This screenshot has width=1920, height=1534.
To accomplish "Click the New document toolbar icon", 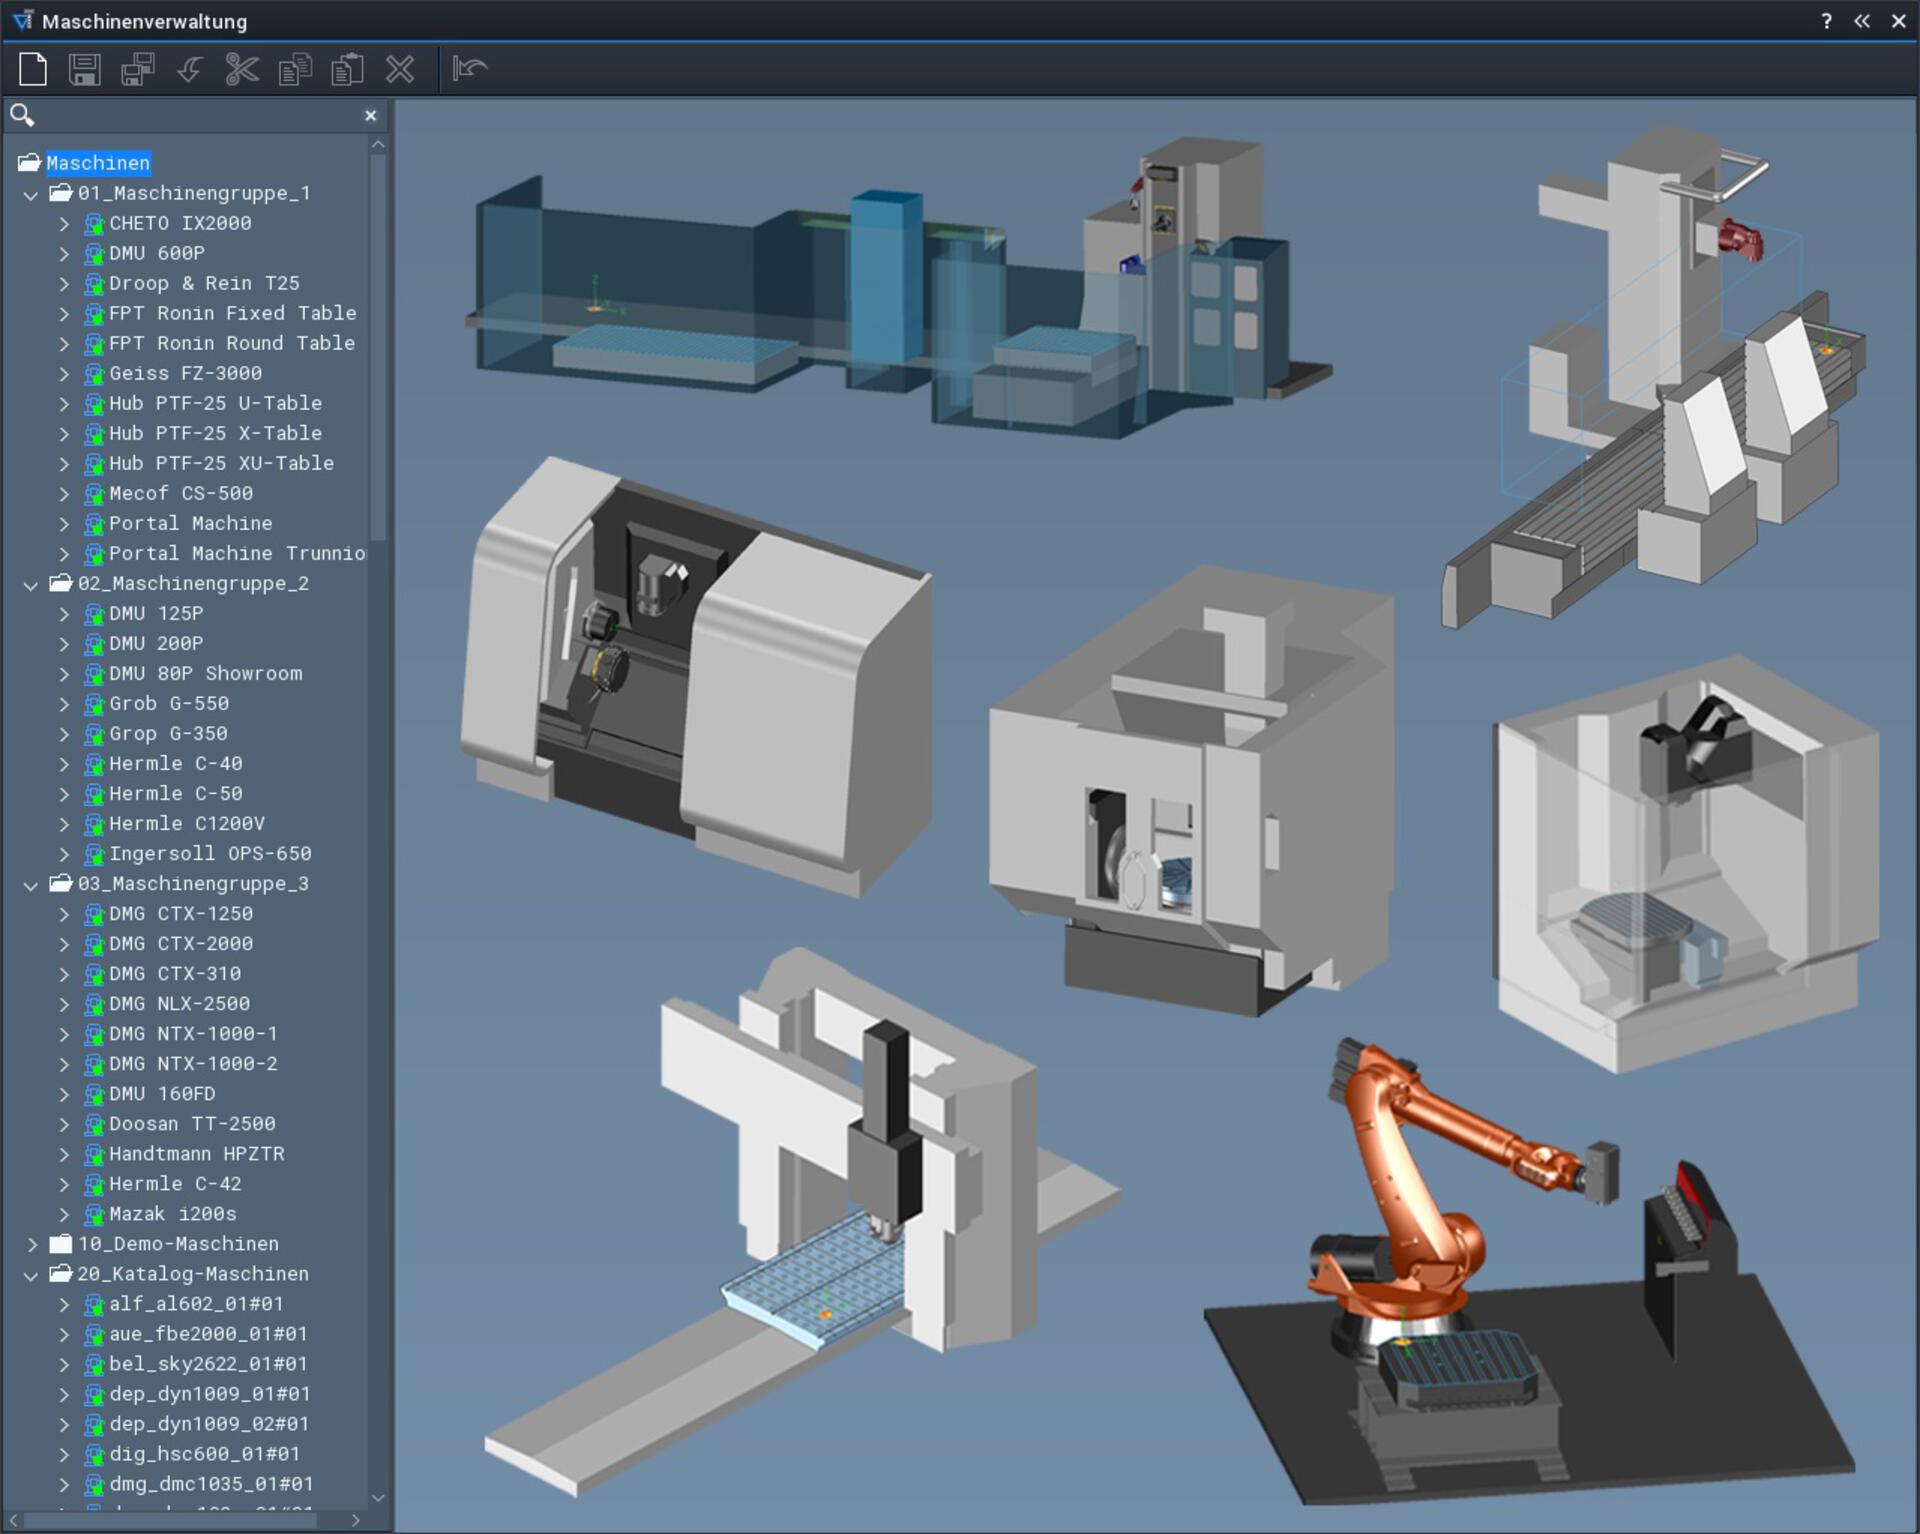I will [x=33, y=69].
